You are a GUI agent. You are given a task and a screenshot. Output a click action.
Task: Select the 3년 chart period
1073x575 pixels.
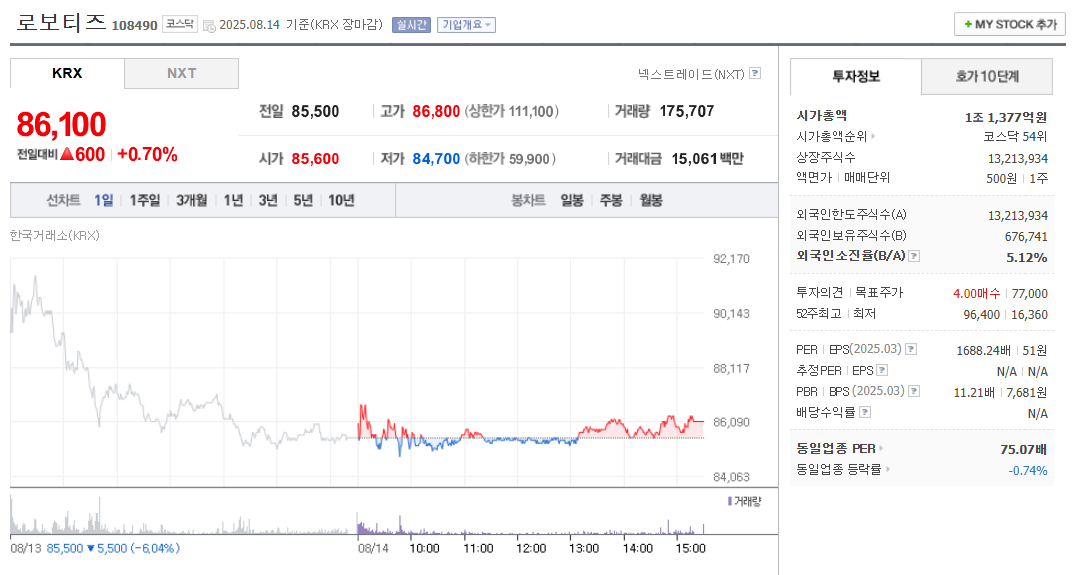268,201
